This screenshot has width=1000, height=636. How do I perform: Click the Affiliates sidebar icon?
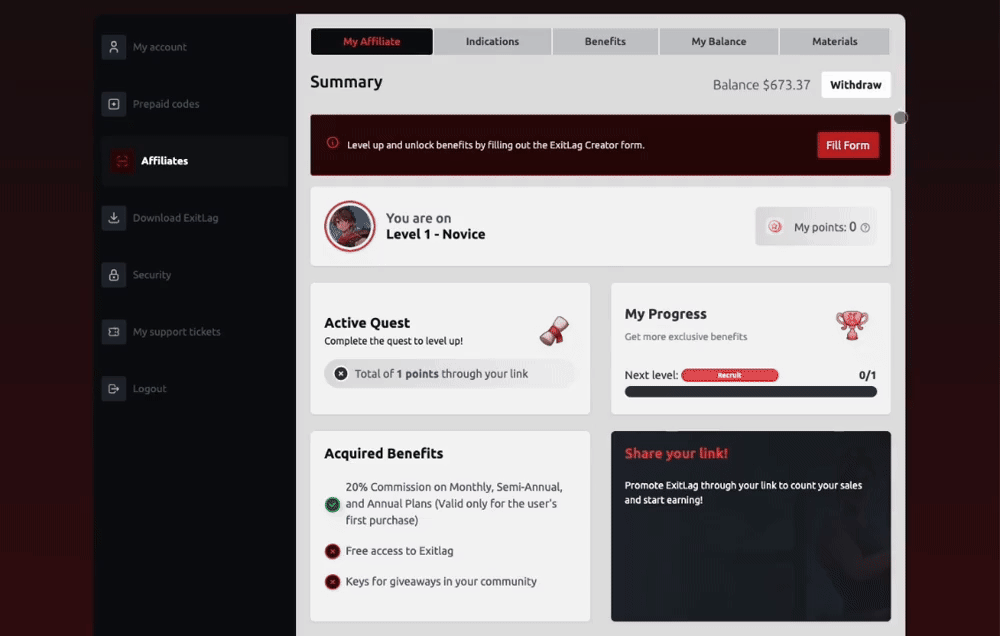click(x=122, y=161)
